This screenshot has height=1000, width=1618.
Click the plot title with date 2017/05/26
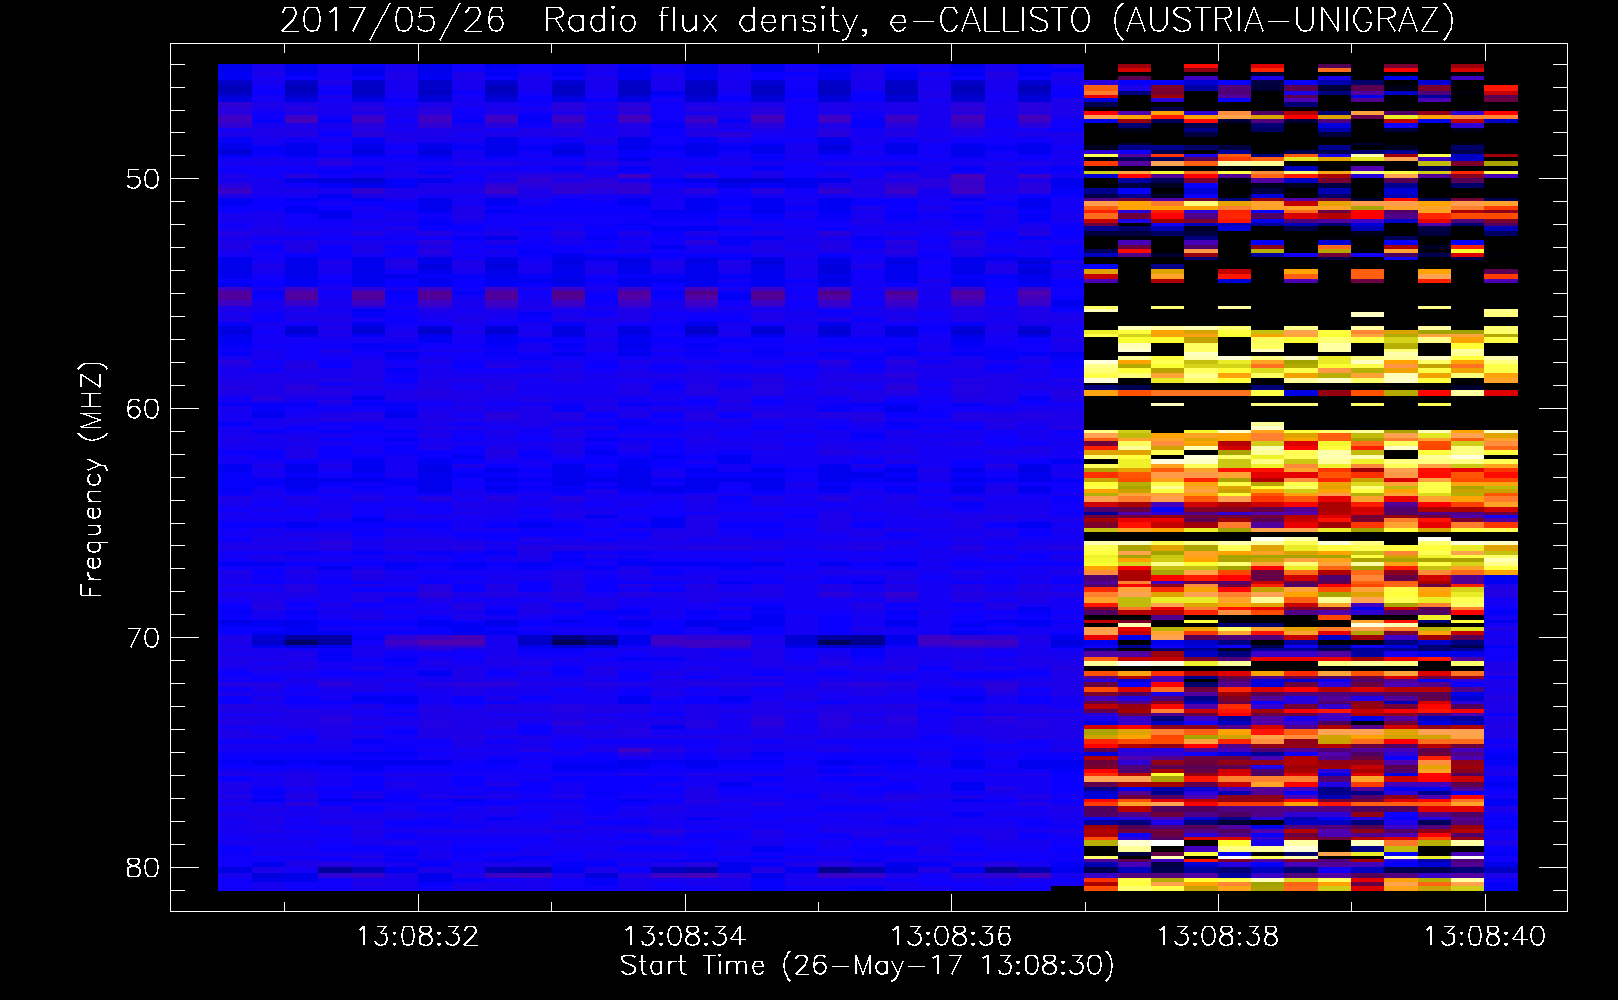867,20
